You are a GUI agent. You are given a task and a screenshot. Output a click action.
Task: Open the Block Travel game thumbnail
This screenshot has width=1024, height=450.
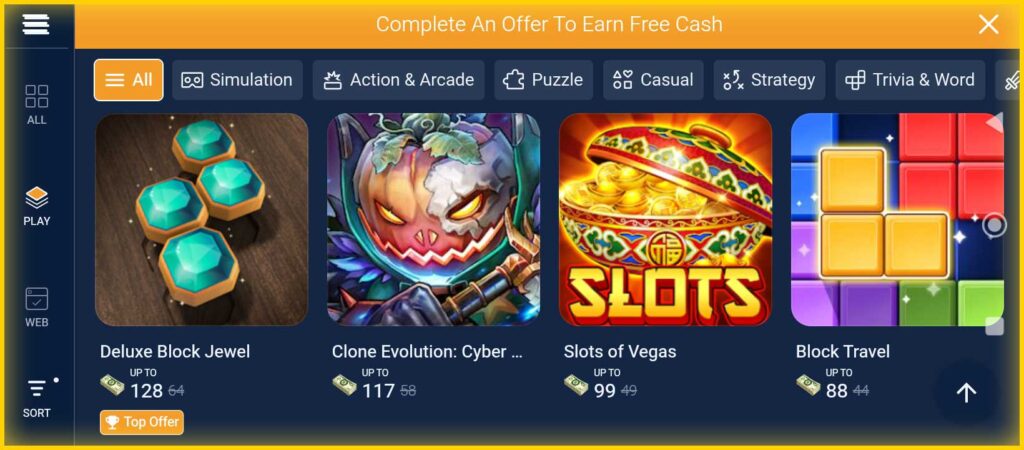pyautogui.click(x=897, y=219)
